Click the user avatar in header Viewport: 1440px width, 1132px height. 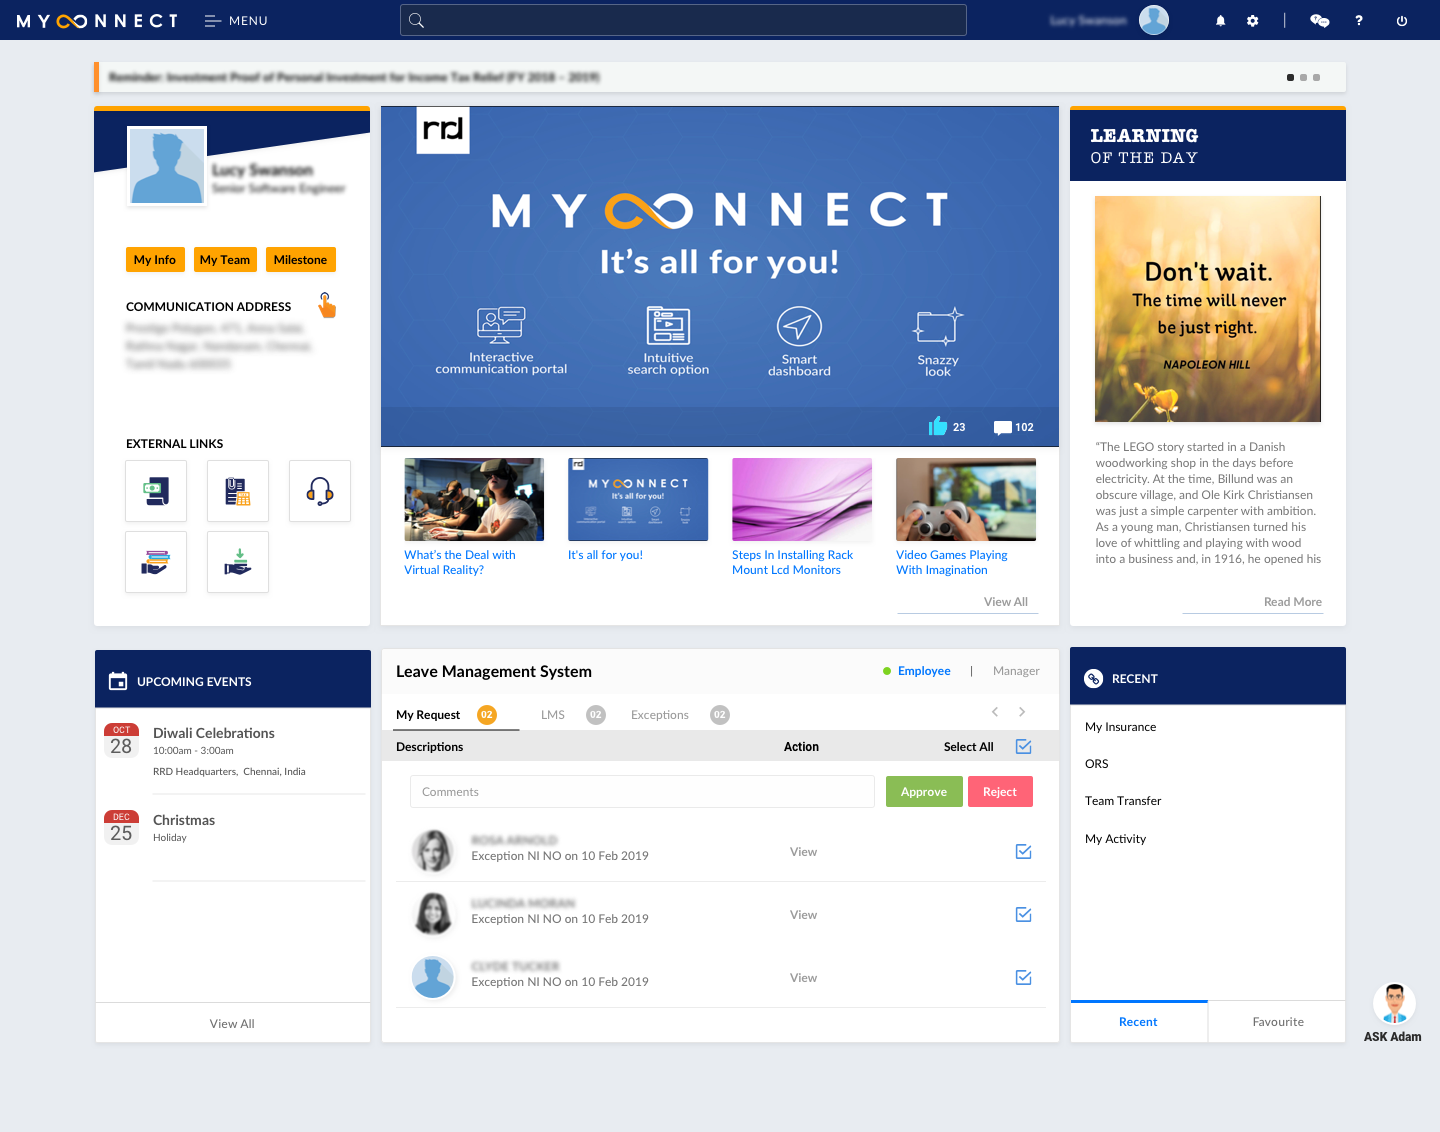pos(1154,20)
